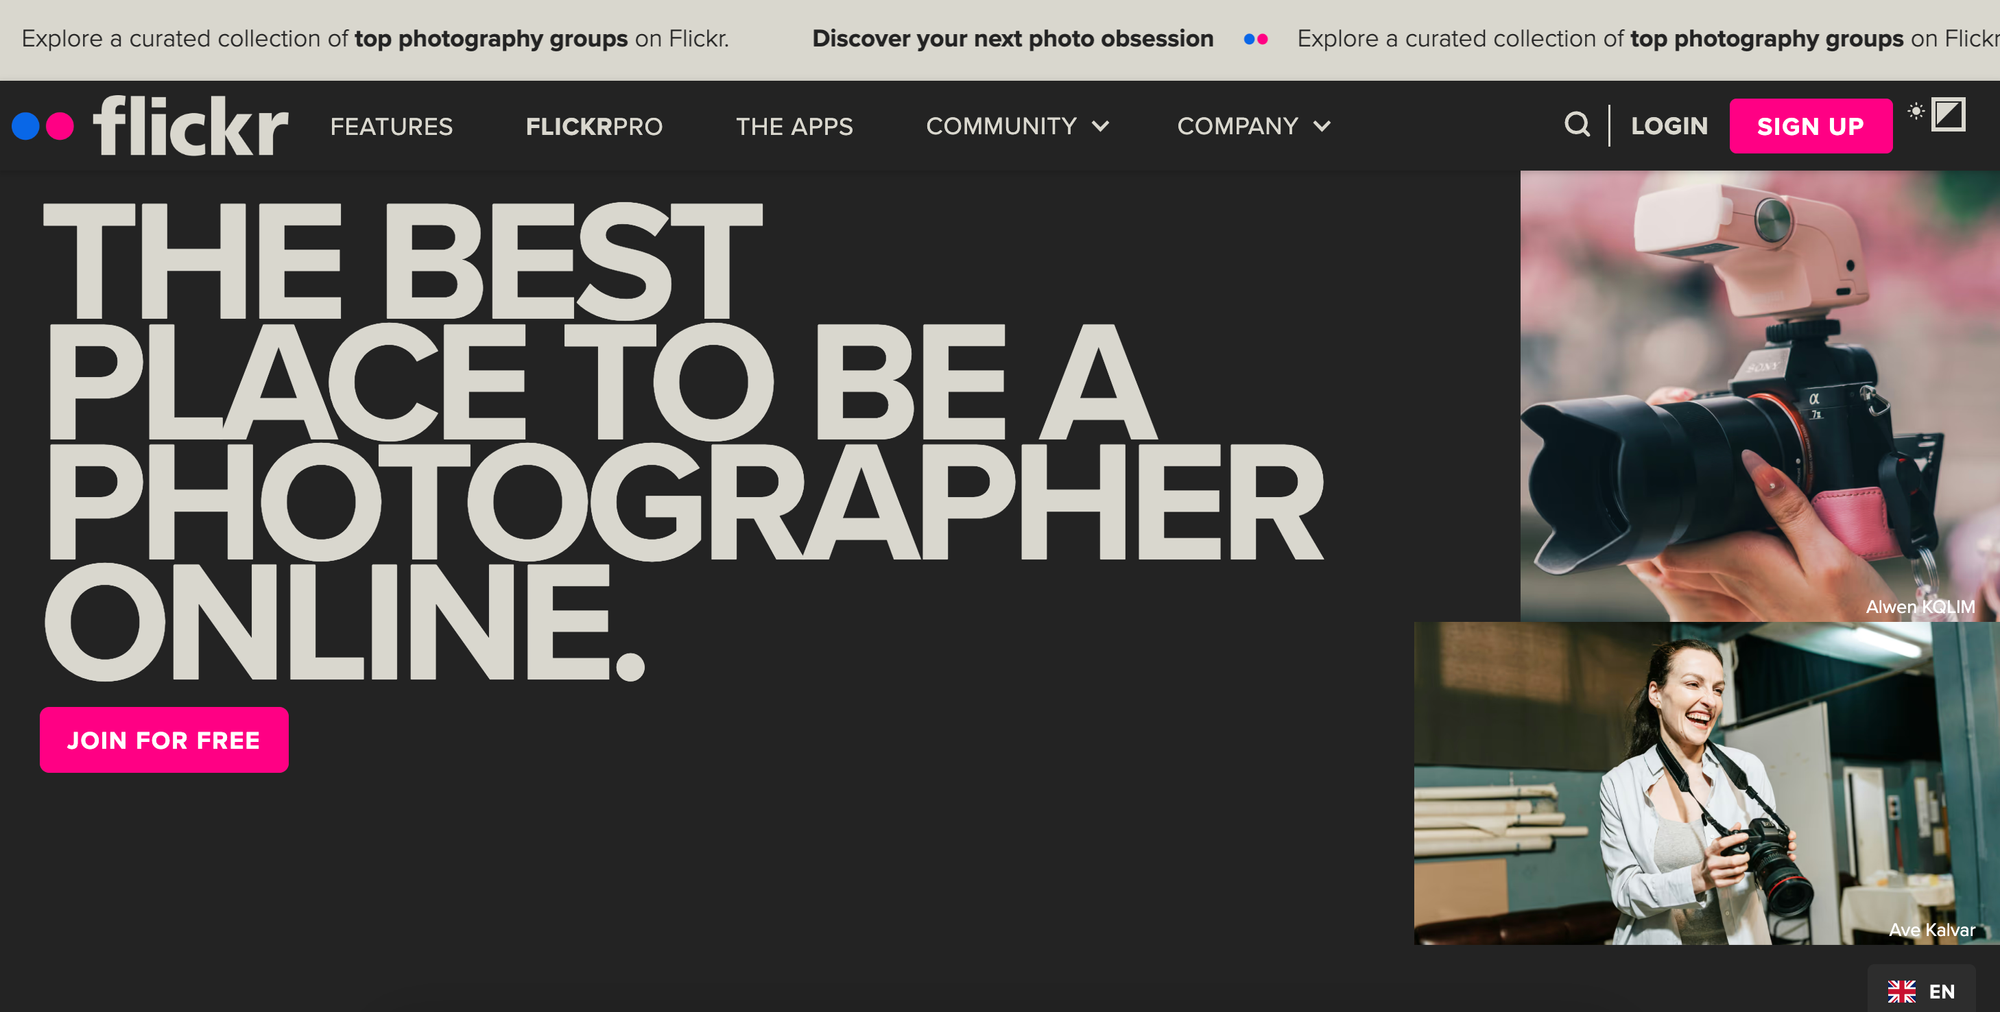2000x1012 pixels.
Task: Click the UK flag icon
Action: tap(1901, 991)
